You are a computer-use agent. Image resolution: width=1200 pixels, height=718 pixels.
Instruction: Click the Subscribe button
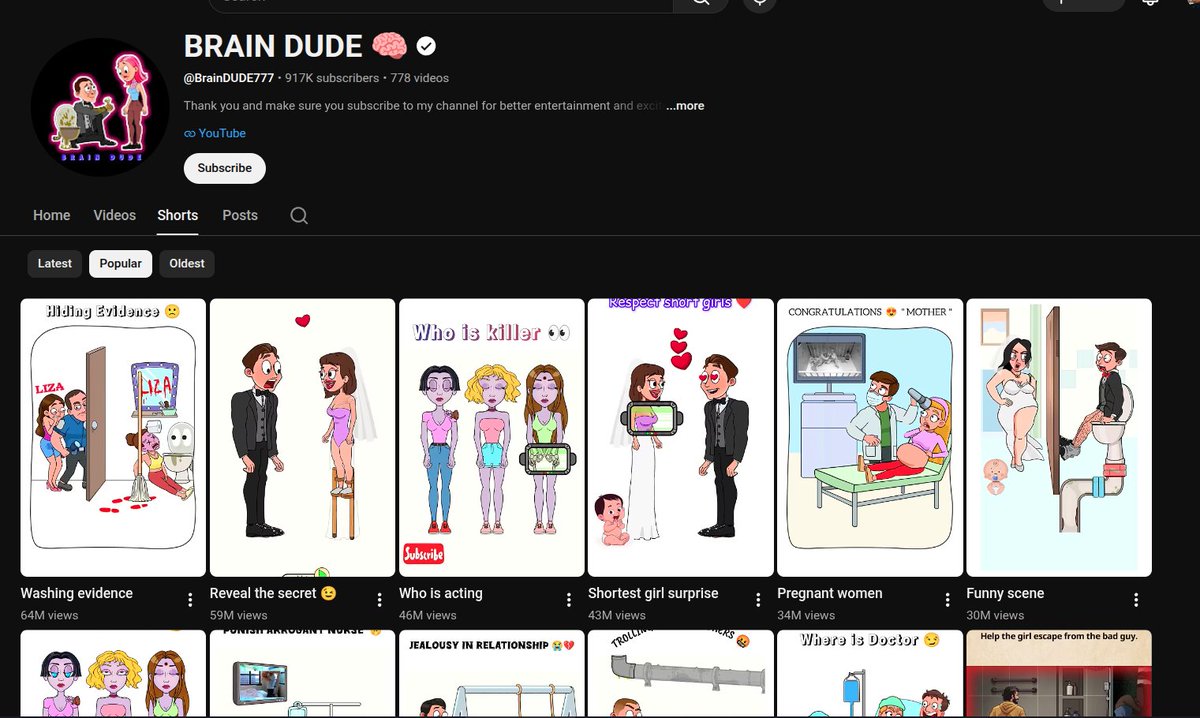click(x=225, y=168)
